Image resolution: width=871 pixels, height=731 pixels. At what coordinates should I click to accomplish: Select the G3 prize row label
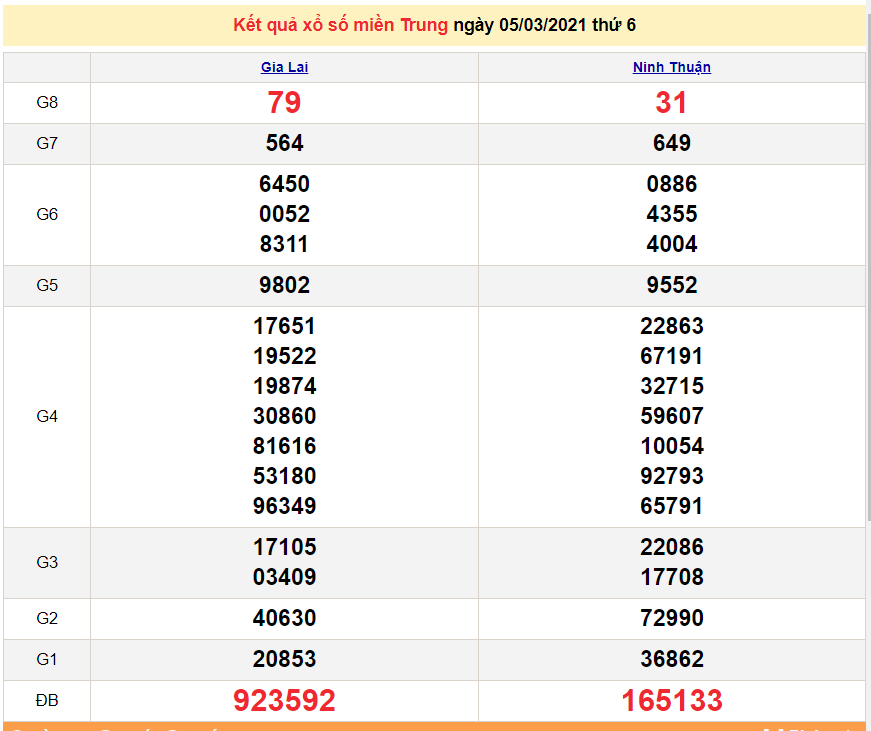point(47,562)
